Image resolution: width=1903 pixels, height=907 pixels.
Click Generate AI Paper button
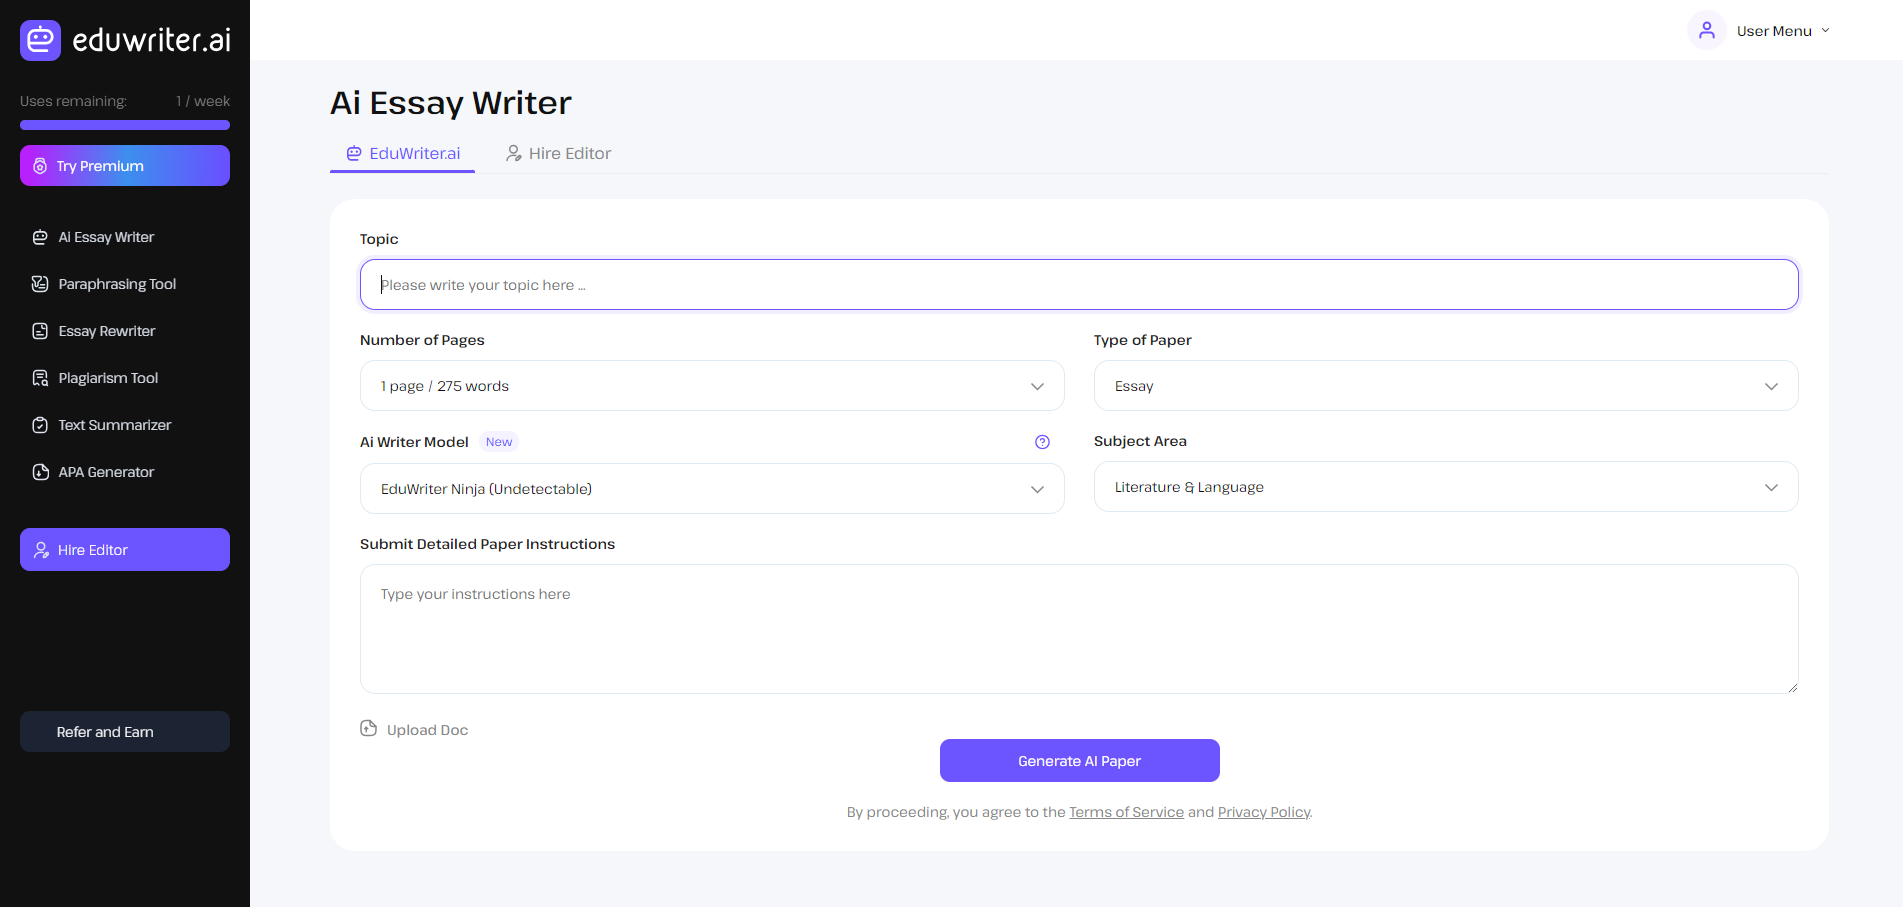point(1079,761)
